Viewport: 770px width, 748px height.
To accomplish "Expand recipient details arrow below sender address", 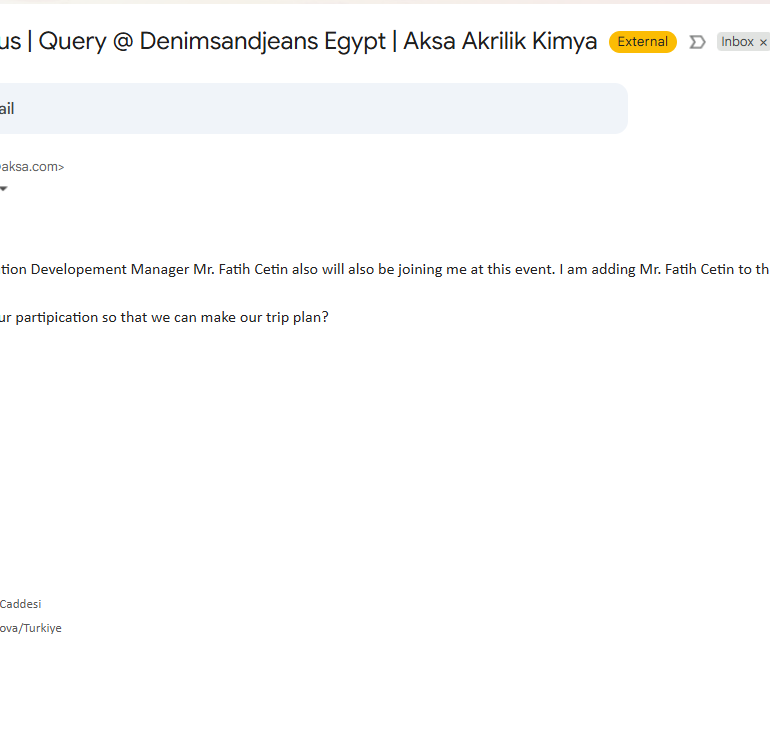I will click(3, 188).
